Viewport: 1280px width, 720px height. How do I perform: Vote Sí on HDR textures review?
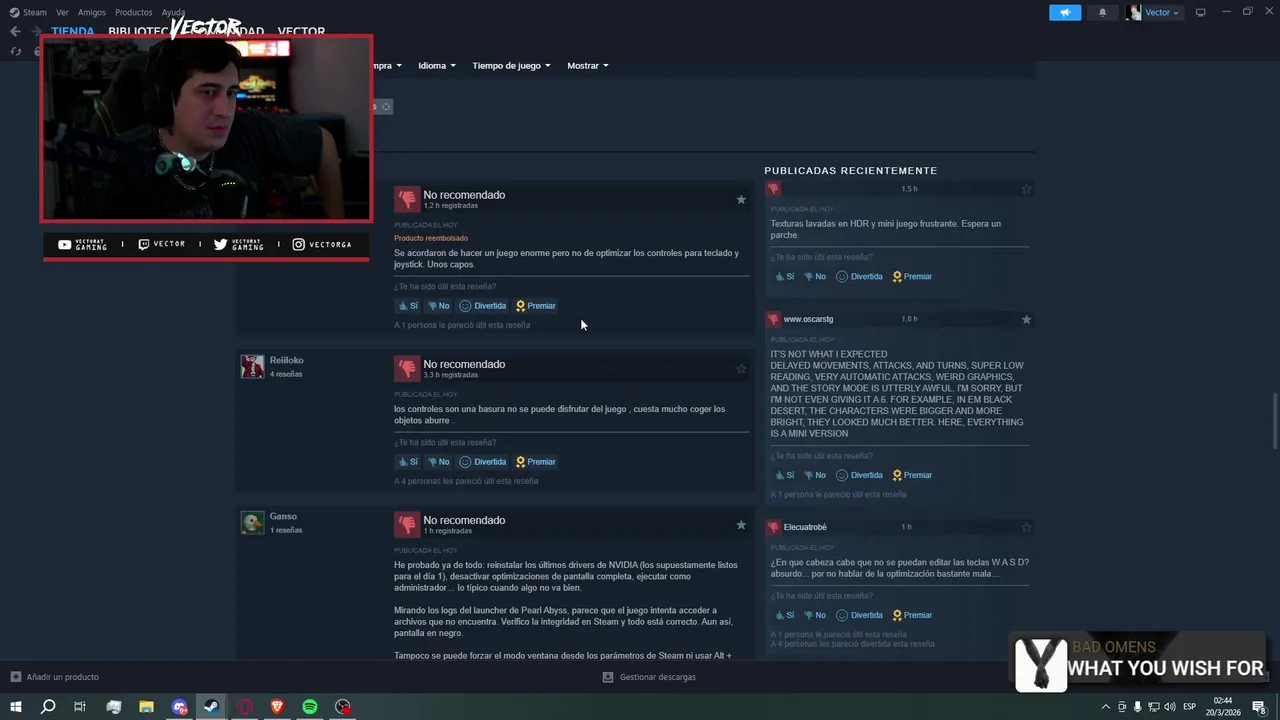tap(784, 276)
